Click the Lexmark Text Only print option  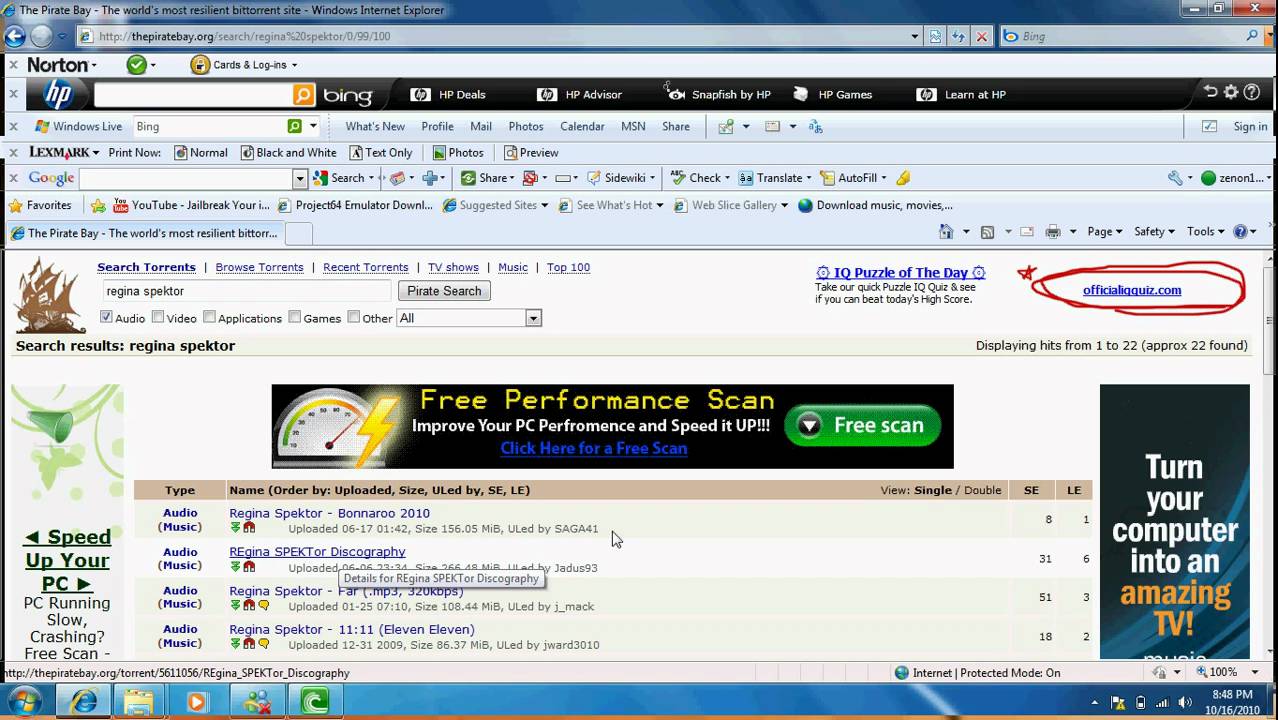[381, 153]
